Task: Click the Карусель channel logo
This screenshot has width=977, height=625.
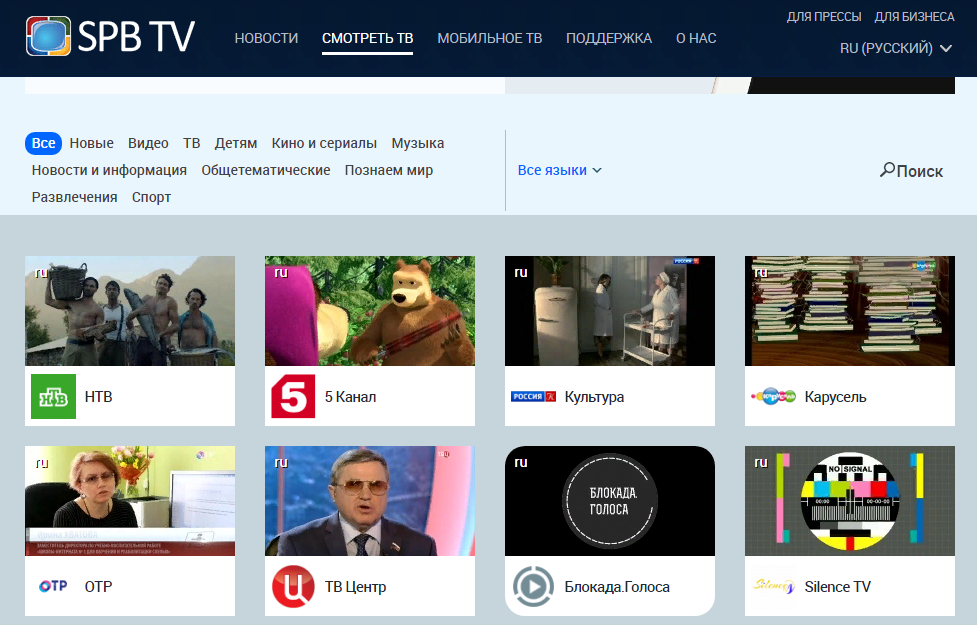Action: coord(773,396)
